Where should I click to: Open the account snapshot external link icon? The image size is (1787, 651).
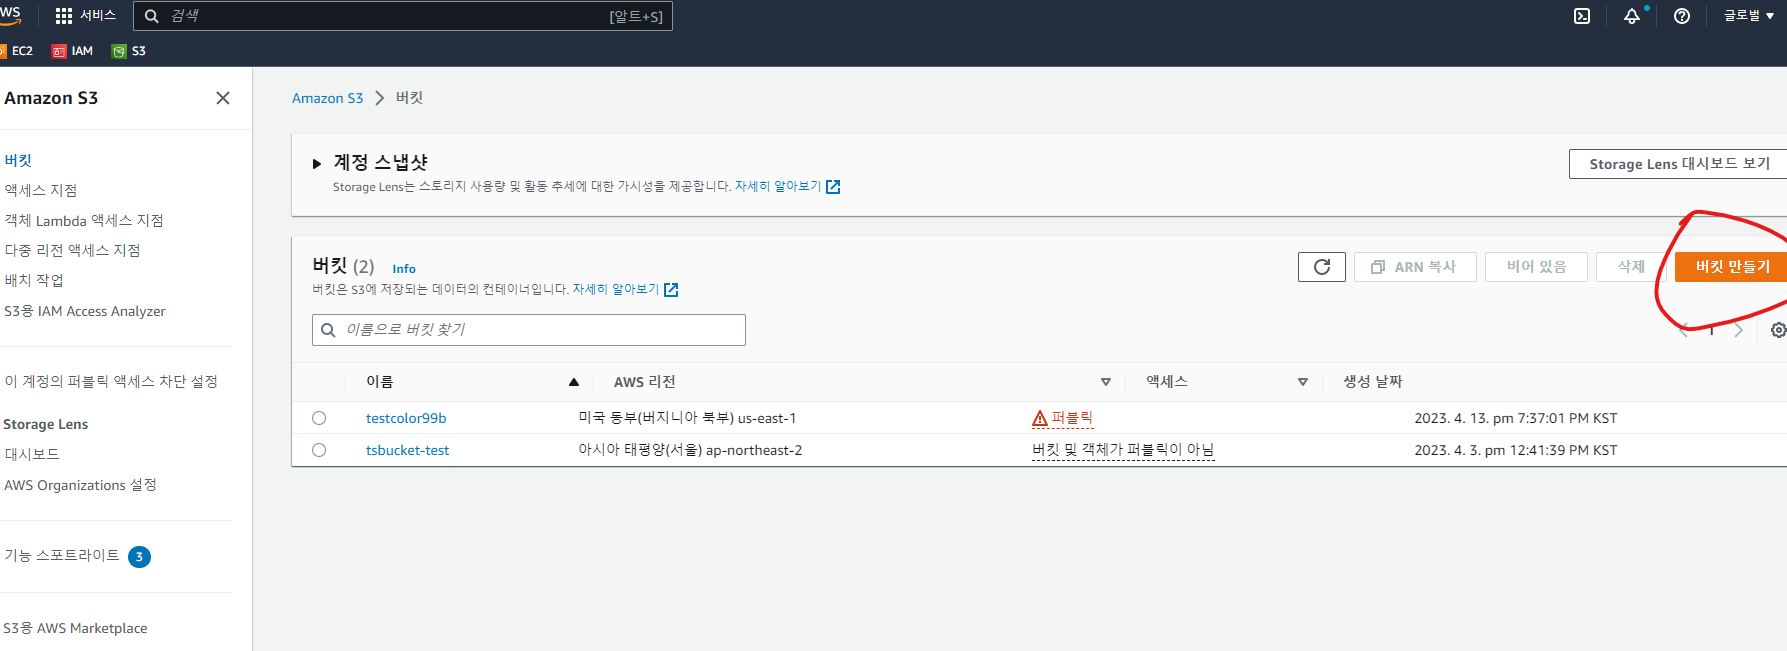pos(833,187)
